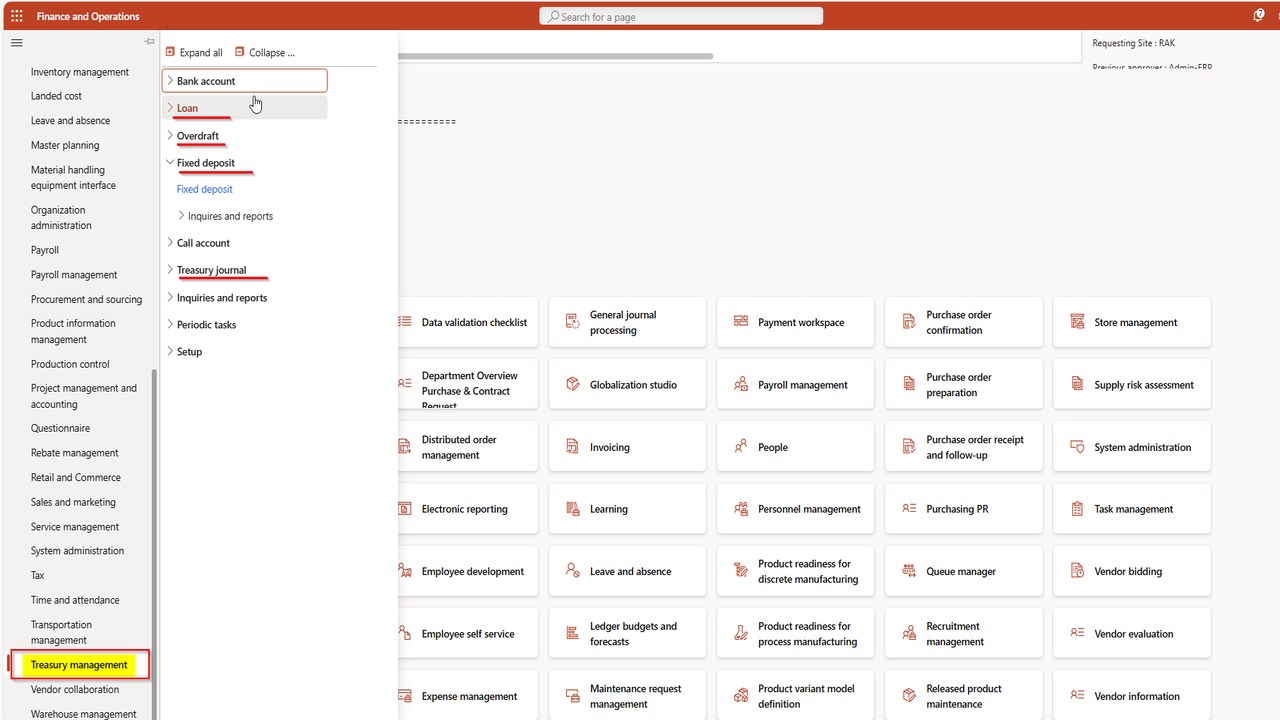Select Treasury management module

click(x=79, y=665)
